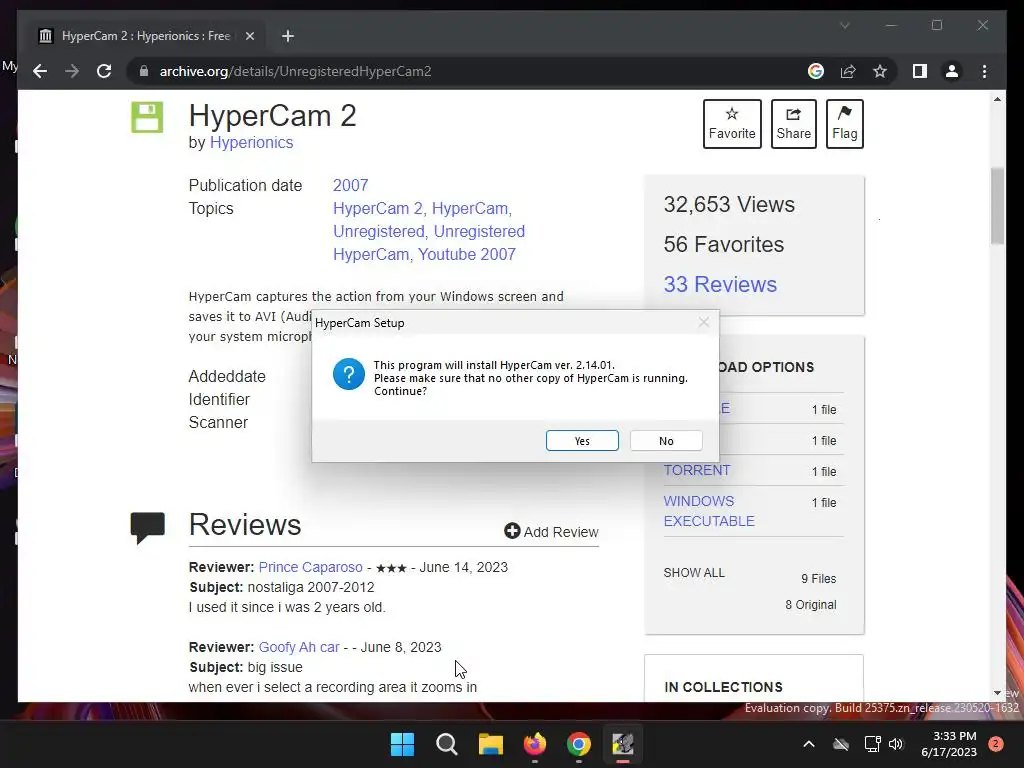1024x768 pixels.
Task: Click the network tray icon
Action: click(872, 744)
